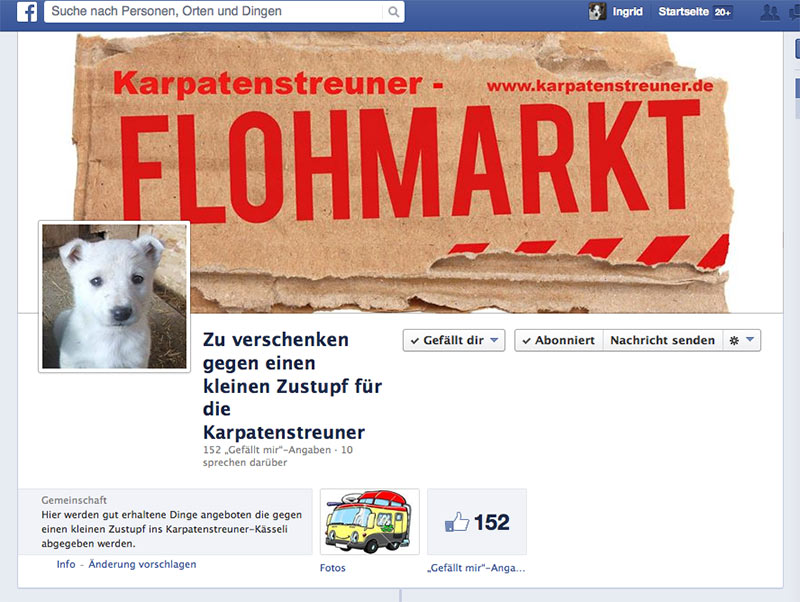Open the white puppy profile picture
The width and height of the screenshot is (800, 602).
pos(114,296)
